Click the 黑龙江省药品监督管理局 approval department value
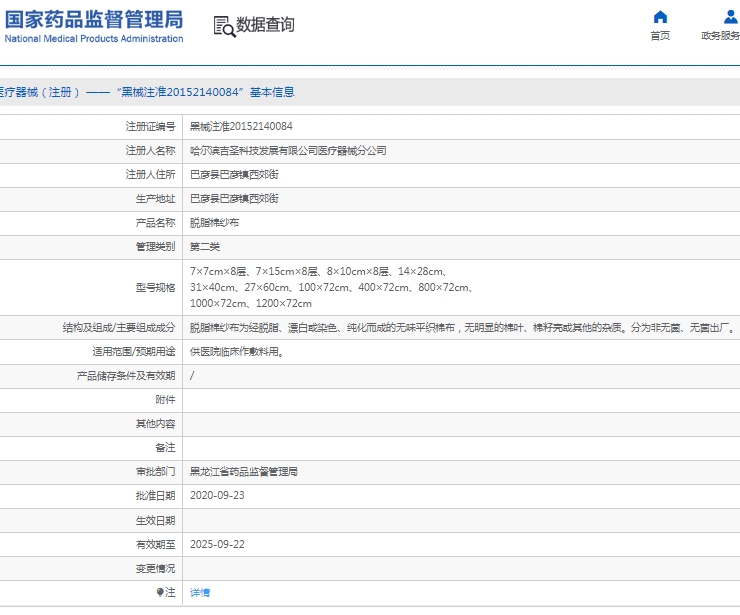Image resolution: width=740 pixels, height=615 pixels. tap(244, 471)
